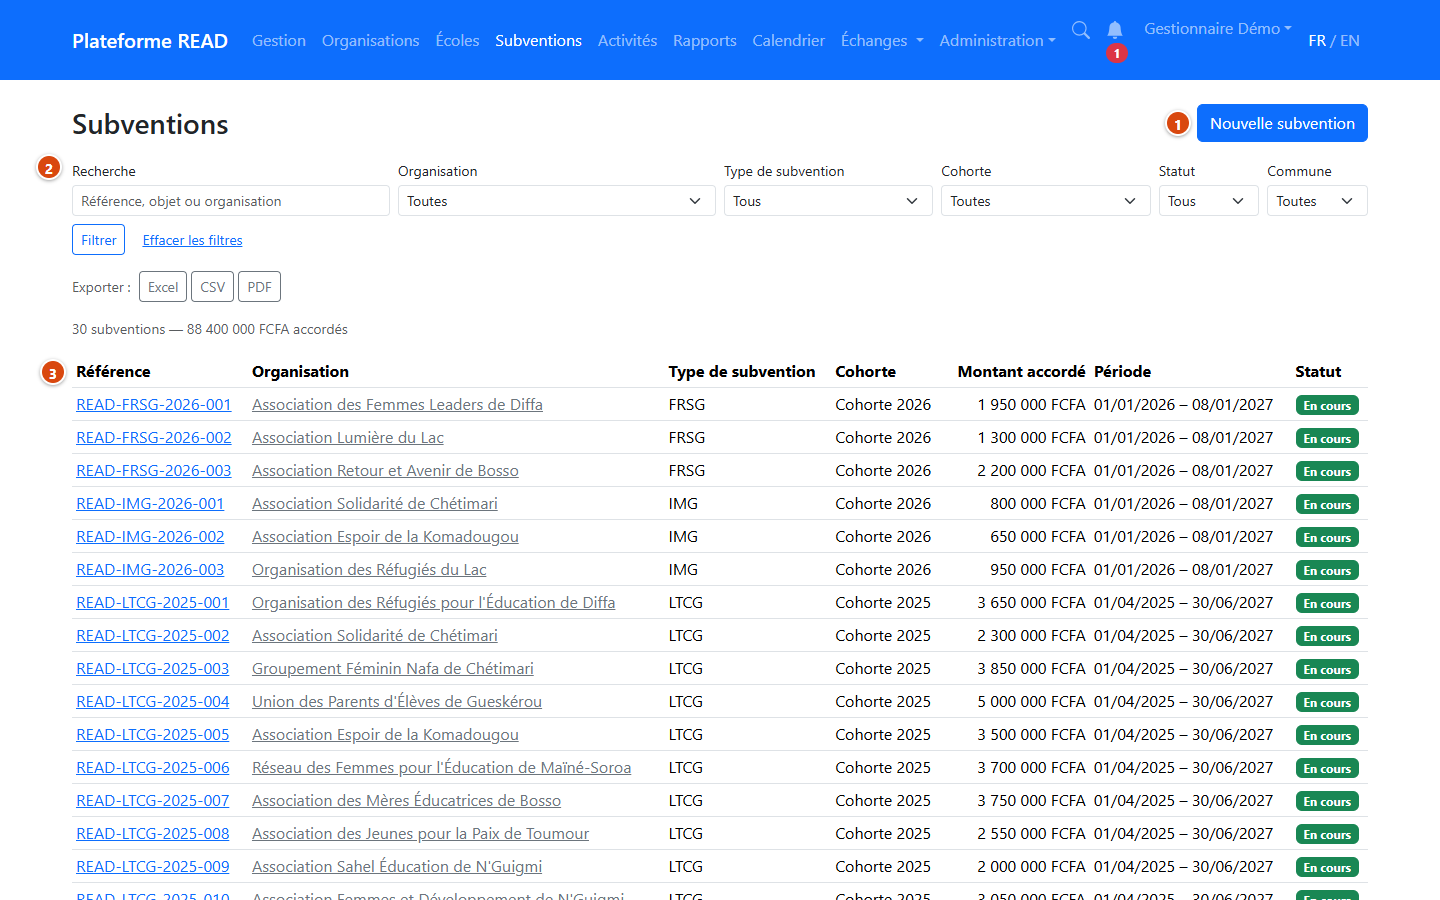Export the list as PDF

click(259, 287)
